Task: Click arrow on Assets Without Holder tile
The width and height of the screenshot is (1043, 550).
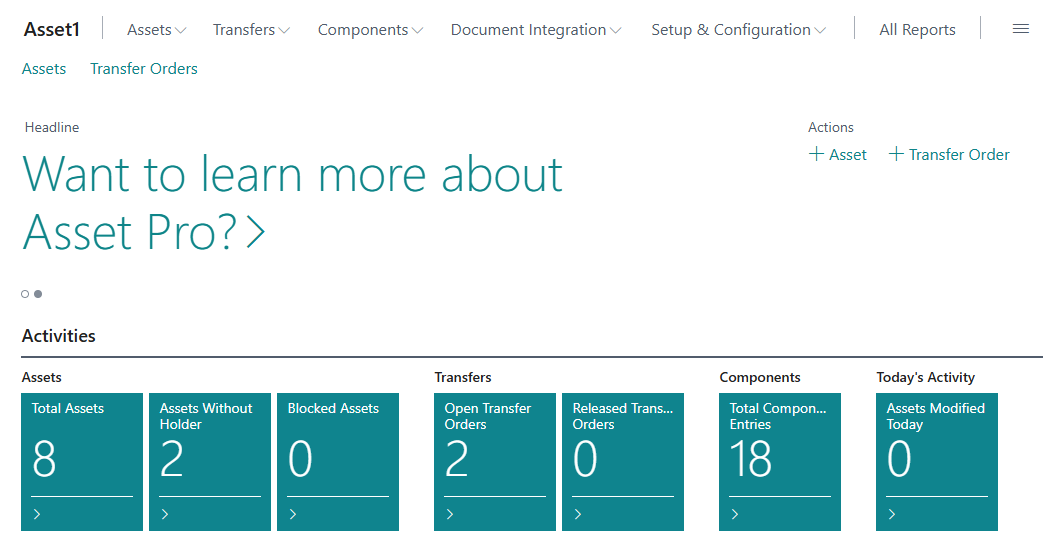Action: click(x=165, y=514)
